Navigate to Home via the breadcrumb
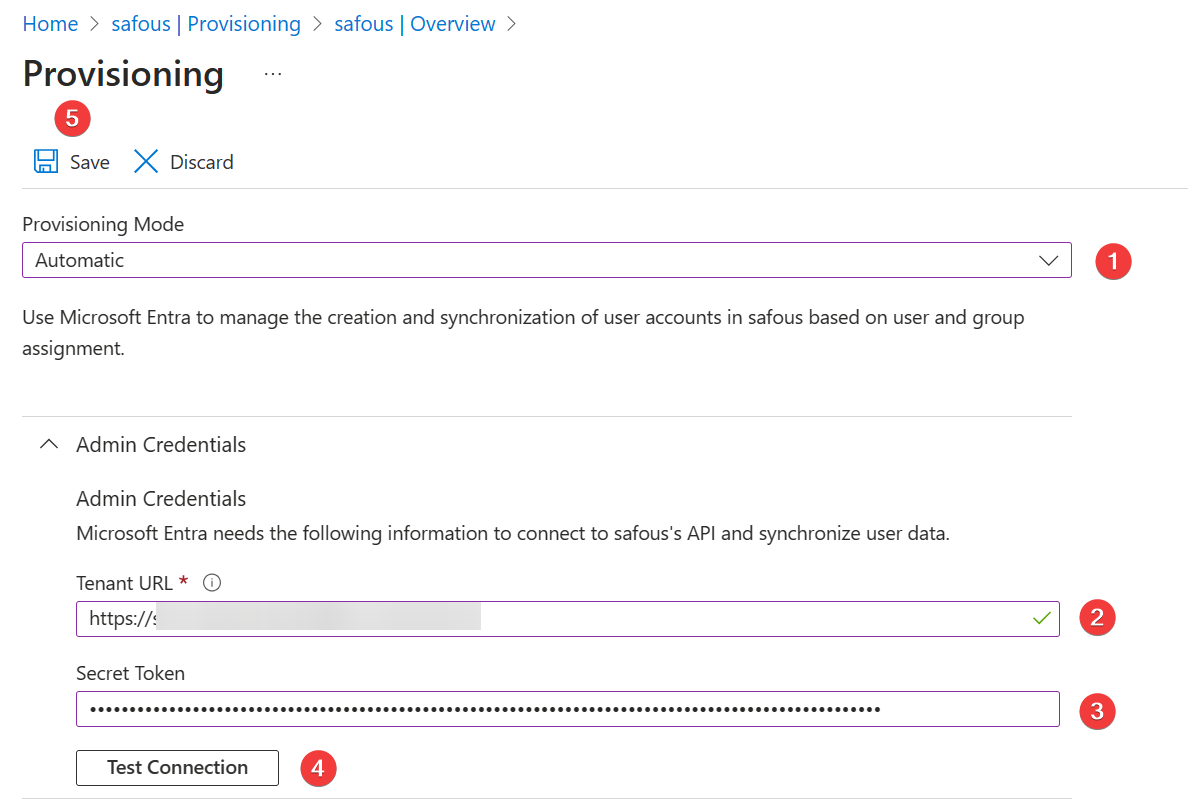1188x805 pixels. pyautogui.click(x=50, y=23)
